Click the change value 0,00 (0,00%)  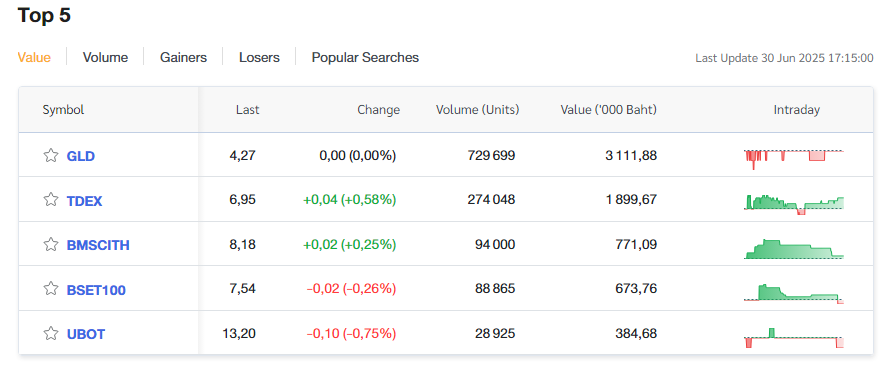pyautogui.click(x=358, y=155)
